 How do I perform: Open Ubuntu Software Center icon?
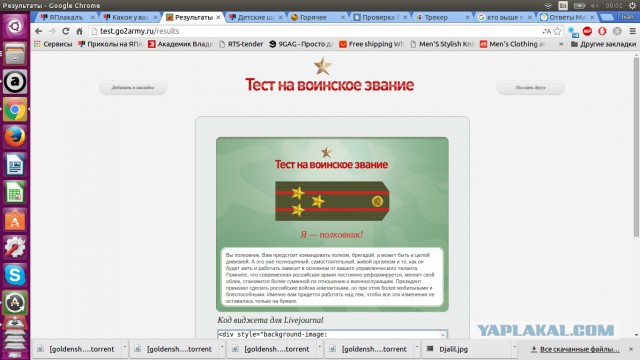pyautogui.click(x=15, y=220)
